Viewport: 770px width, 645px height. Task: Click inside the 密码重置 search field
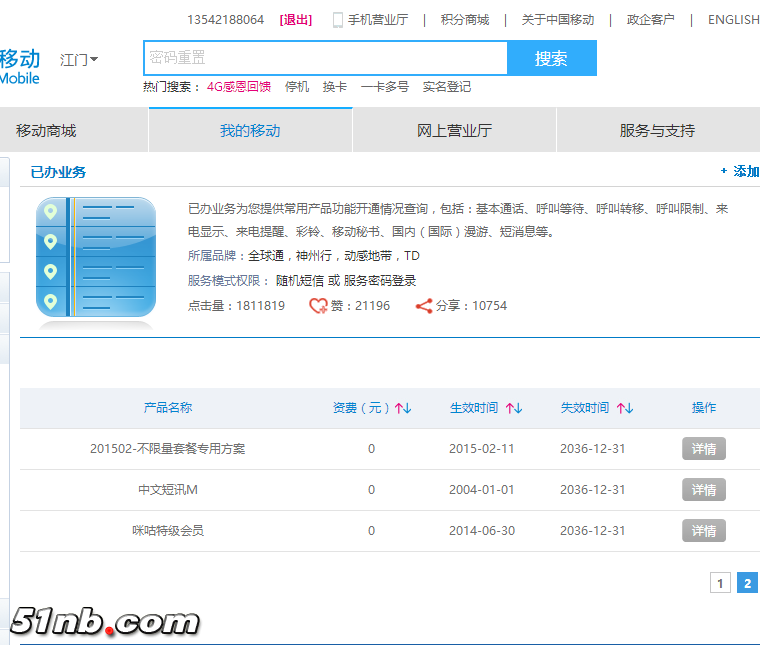pos(325,58)
